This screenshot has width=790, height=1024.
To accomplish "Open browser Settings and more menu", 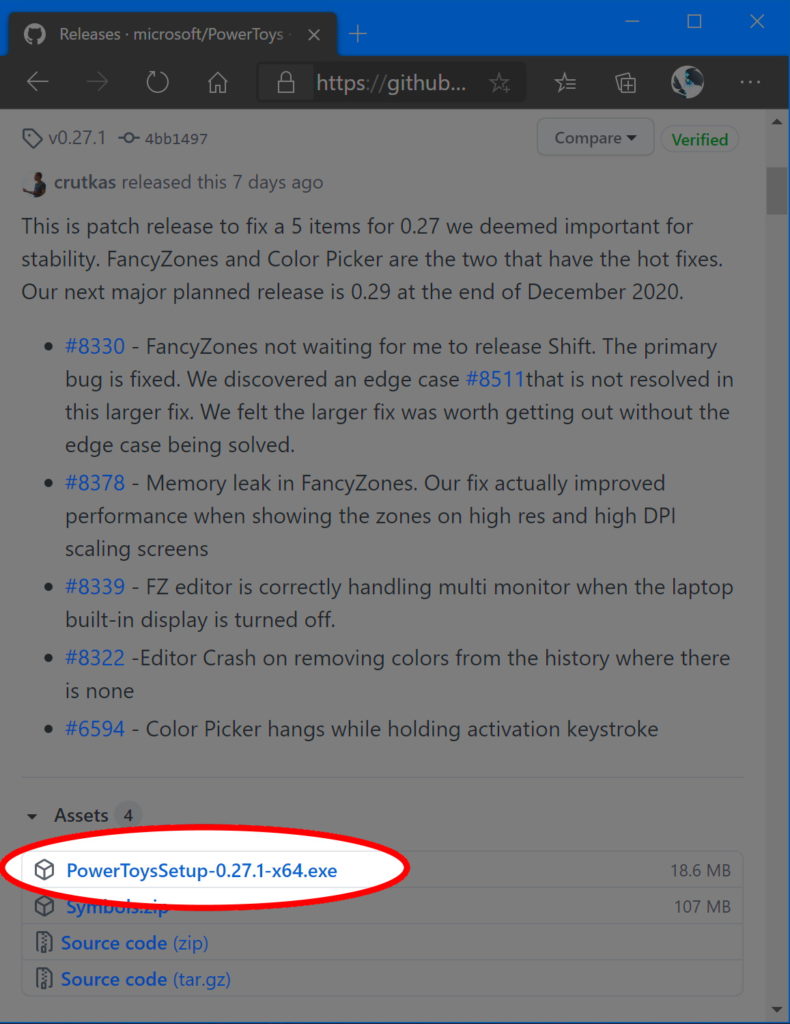I will tap(750, 82).
